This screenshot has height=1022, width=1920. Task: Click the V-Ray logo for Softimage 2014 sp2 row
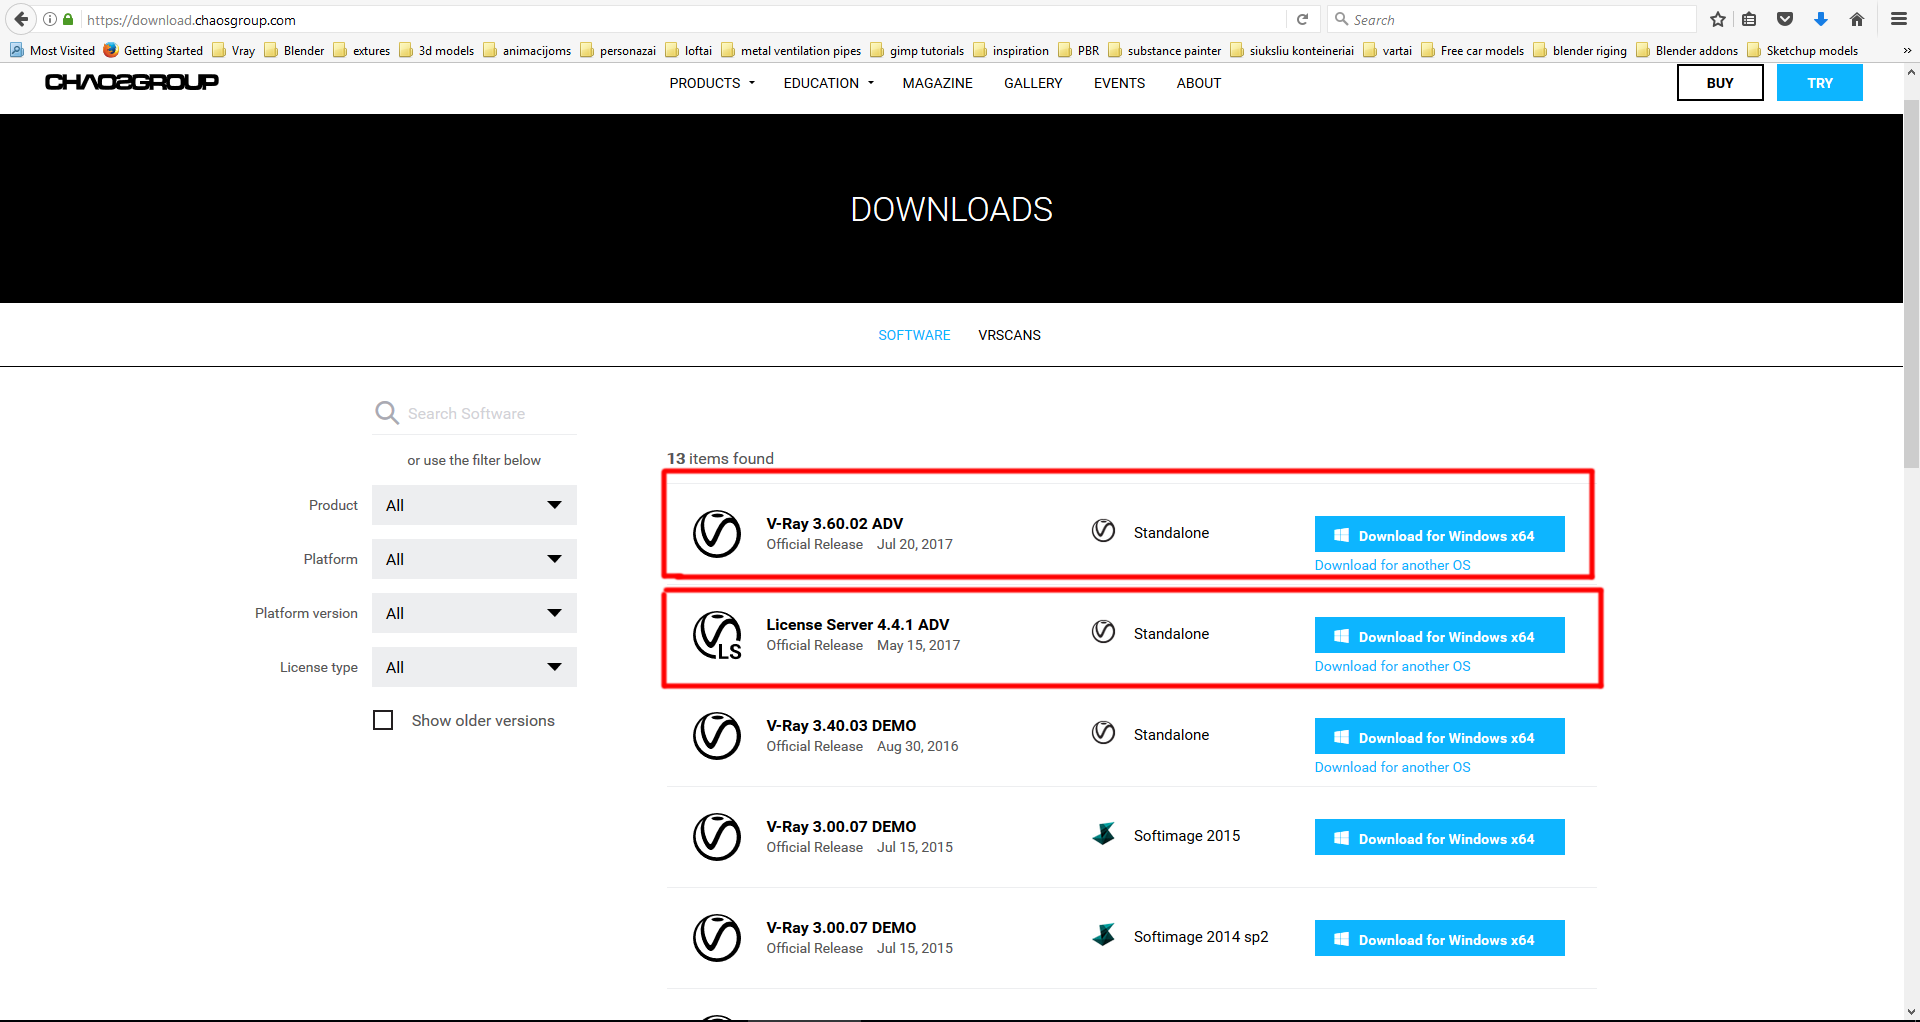click(717, 938)
